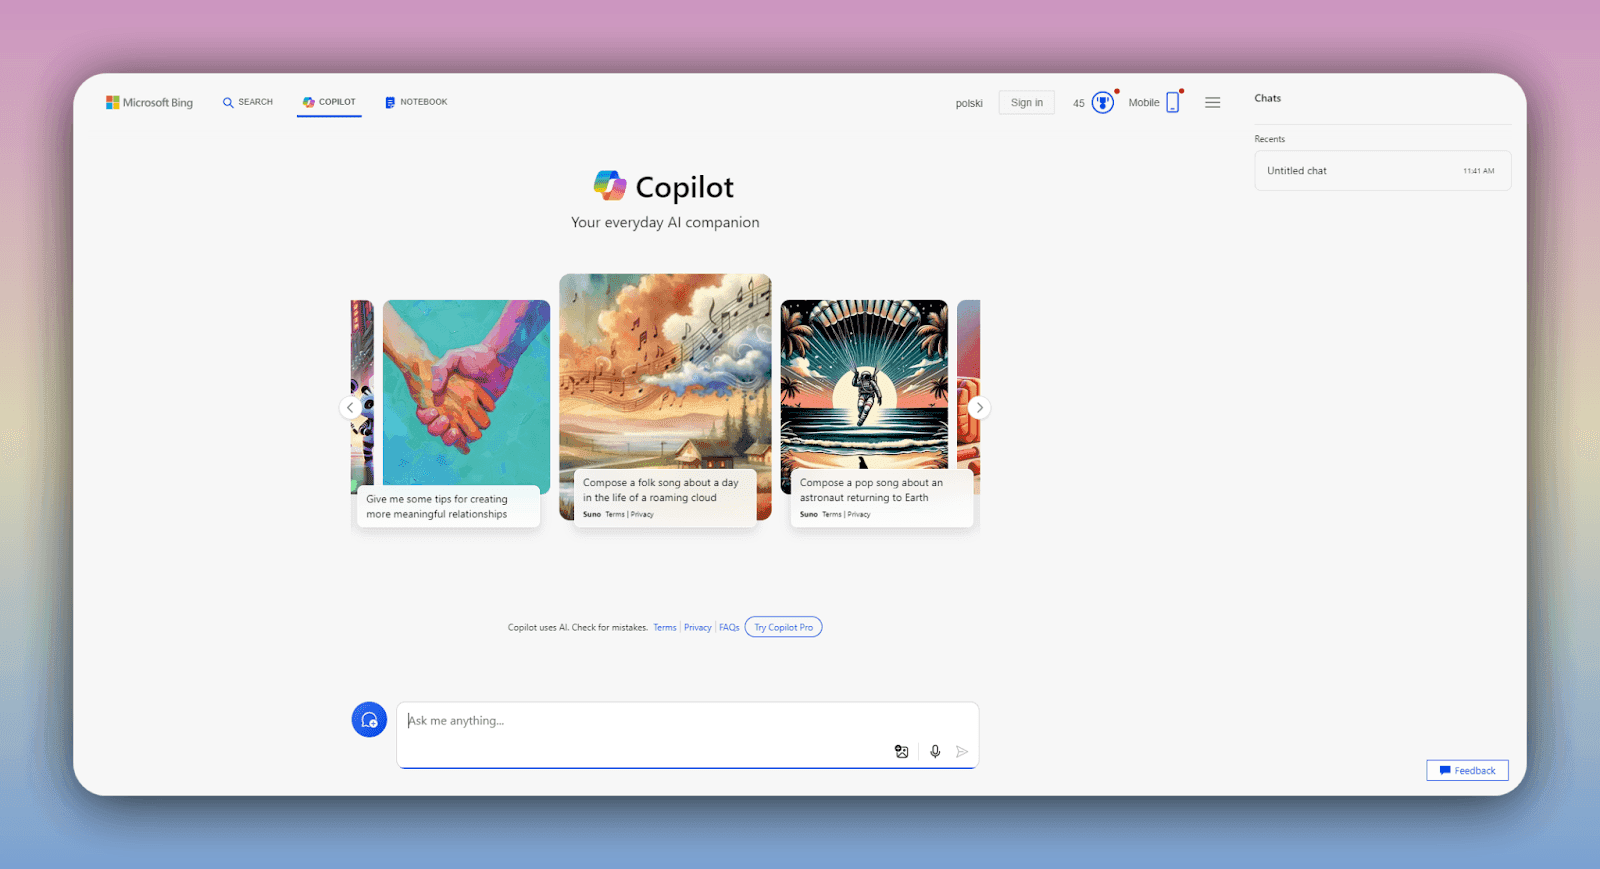
Task: Click the Sign in button
Action: [x=1026, y=103]
